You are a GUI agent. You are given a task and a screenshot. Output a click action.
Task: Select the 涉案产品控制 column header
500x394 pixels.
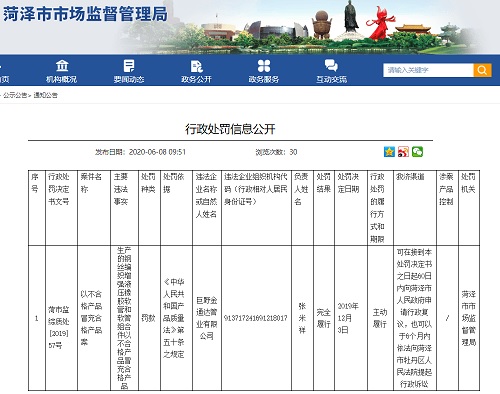[x=448, y=208]
